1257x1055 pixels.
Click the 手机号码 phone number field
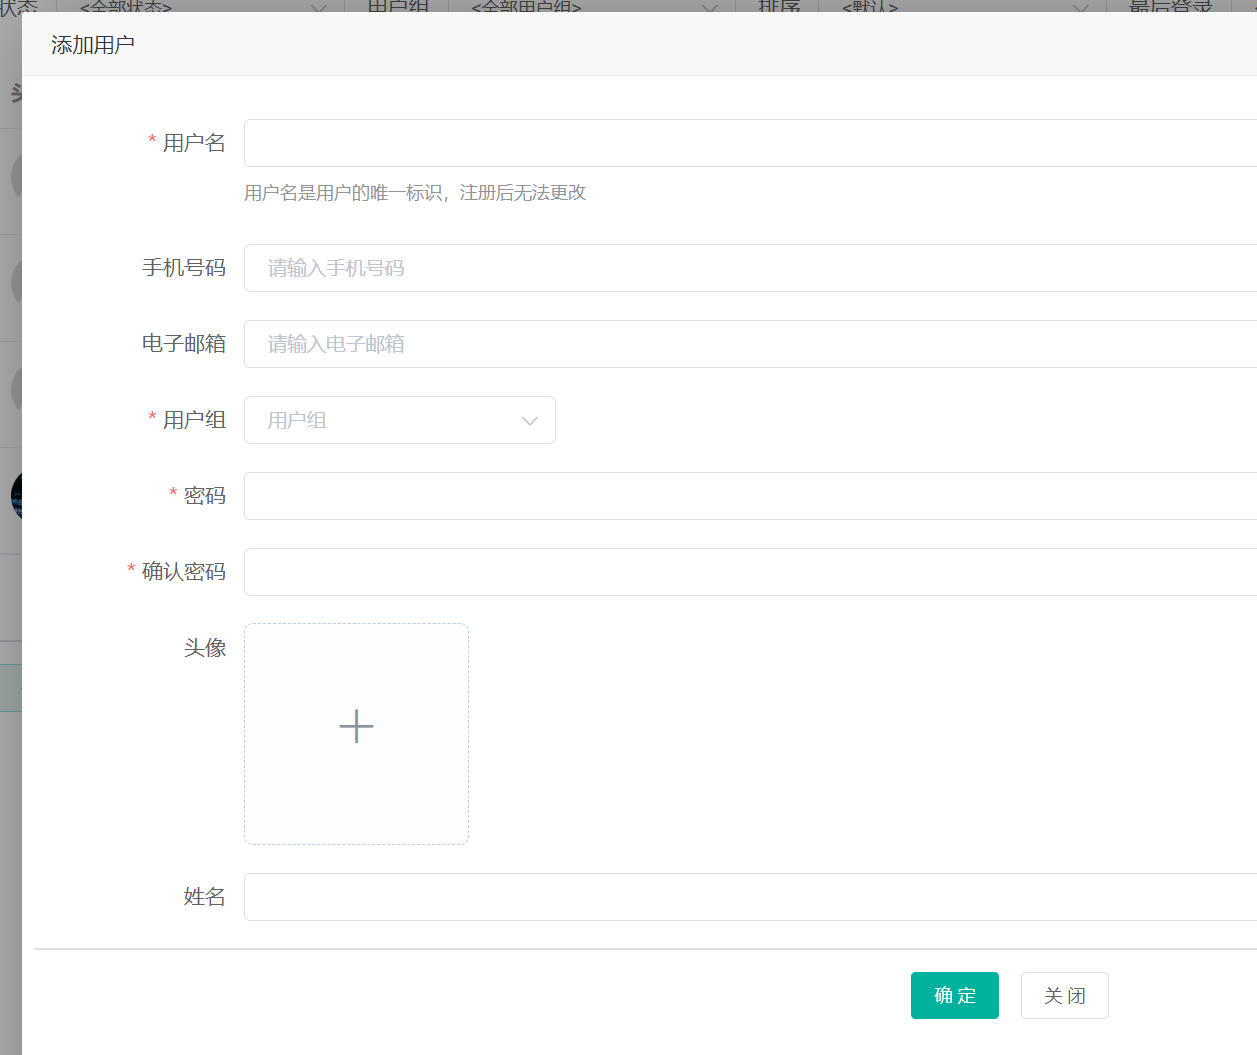click(x=700, y=267)
